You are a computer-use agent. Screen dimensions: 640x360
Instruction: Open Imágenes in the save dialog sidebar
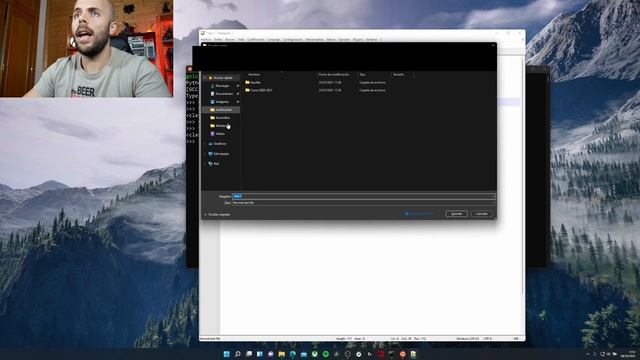pyautogui.click(x=222, y=102)
